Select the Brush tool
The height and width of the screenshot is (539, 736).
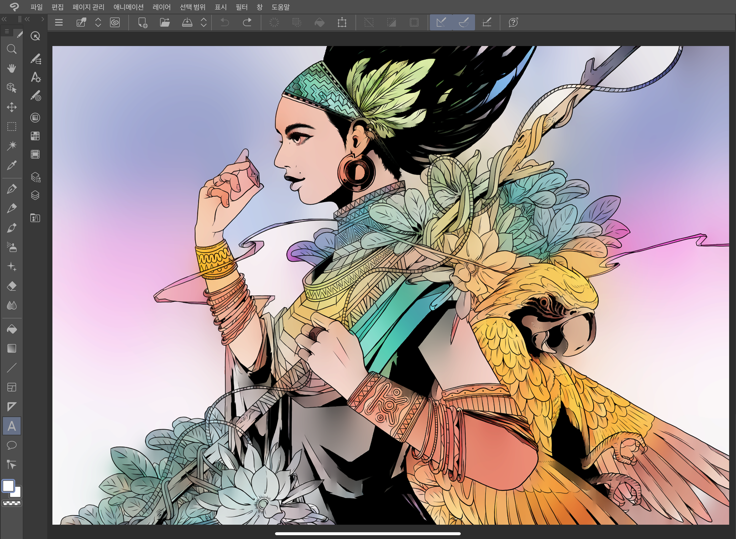click(12, 228)
